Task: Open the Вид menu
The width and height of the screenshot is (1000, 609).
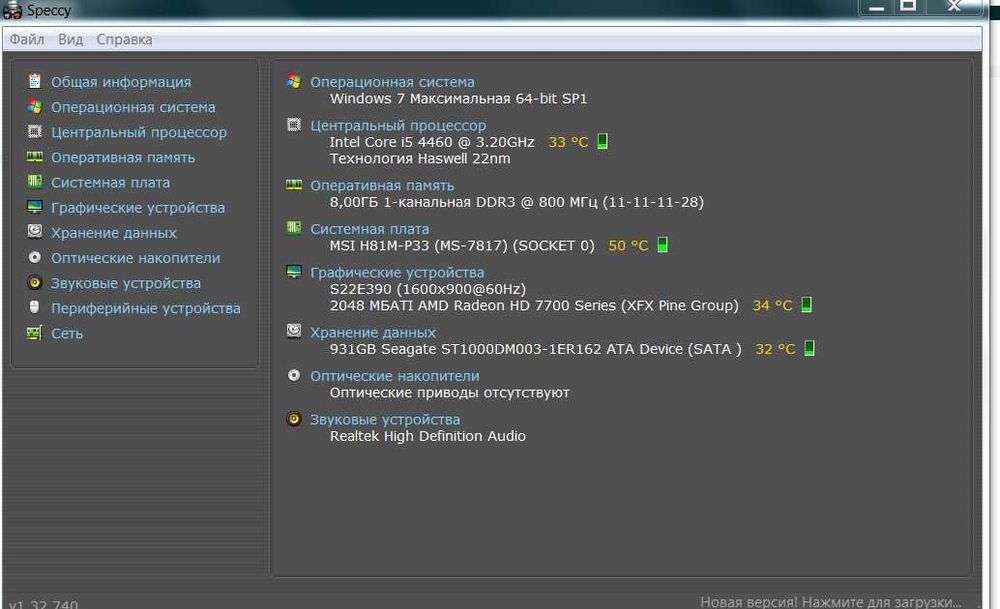Action: 70,40
